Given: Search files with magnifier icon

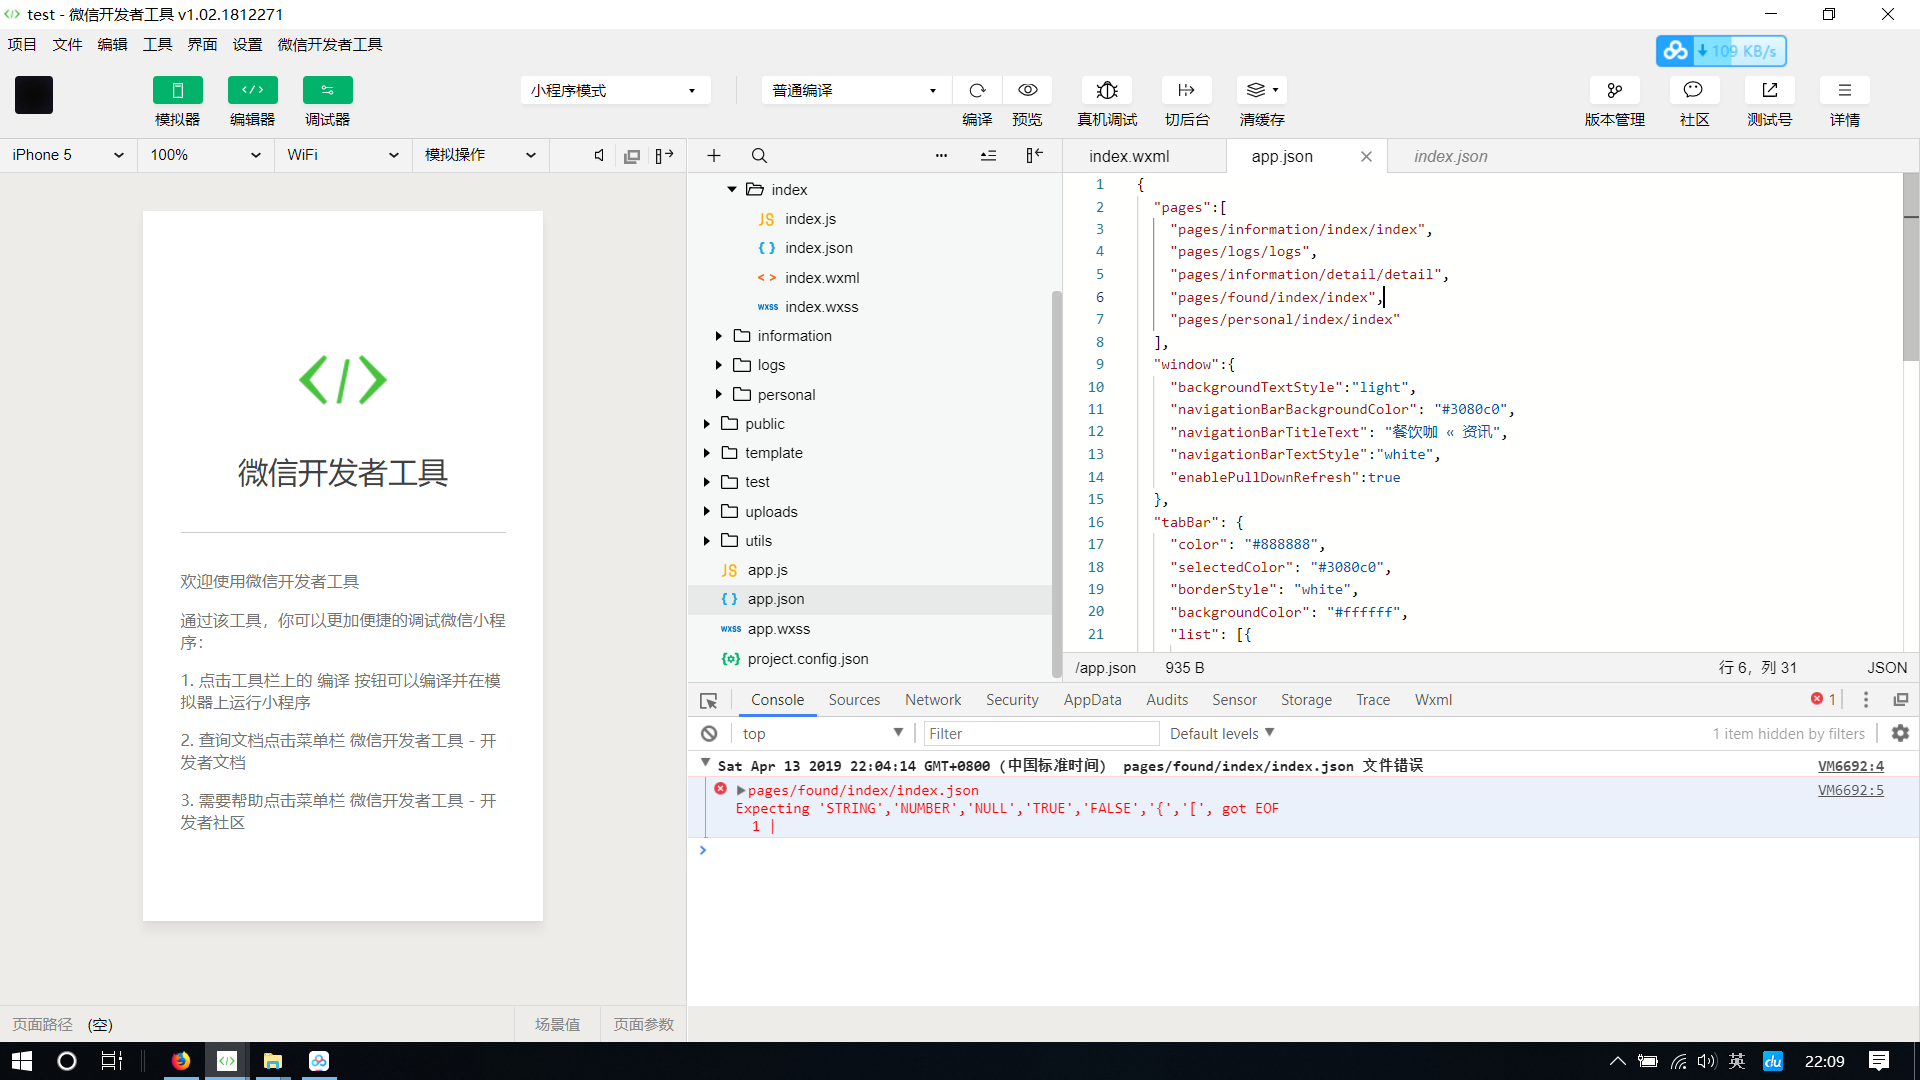Looking at the screenshot, I should click(759, 156).
